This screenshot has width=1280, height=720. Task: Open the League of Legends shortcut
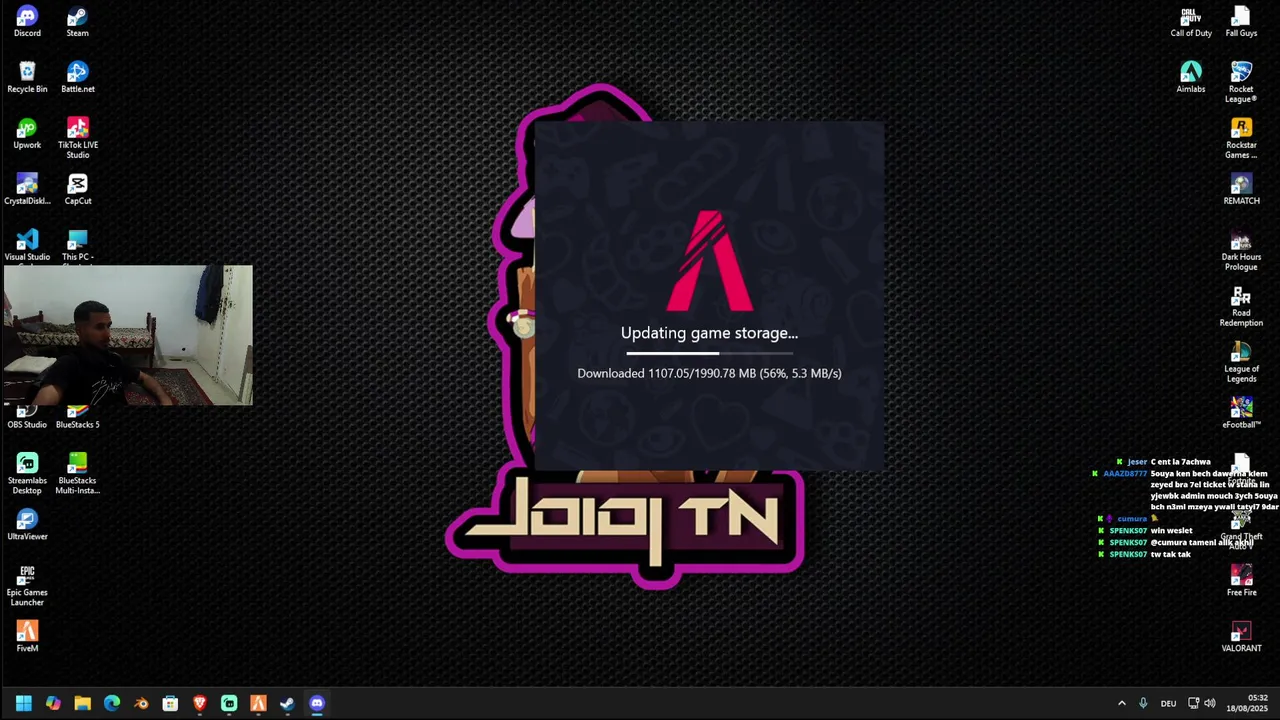[x=1241, y=362]
